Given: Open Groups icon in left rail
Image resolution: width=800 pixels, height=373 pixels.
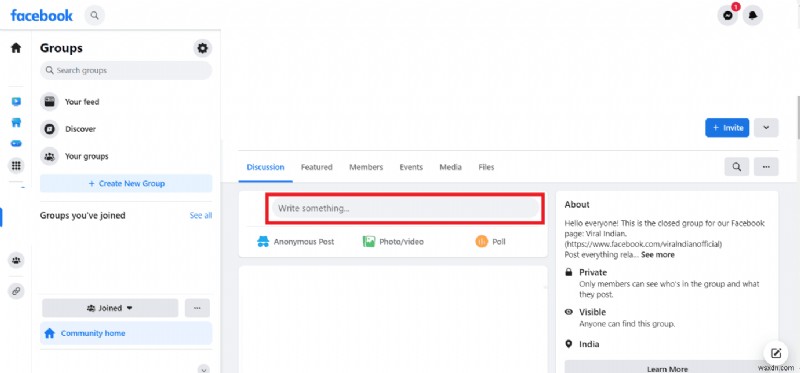Looking at the screenshot, I should 16,261.
